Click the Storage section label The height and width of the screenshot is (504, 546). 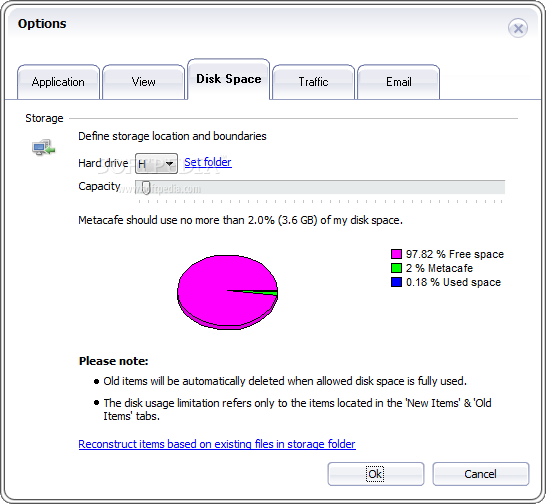[44, 118]
